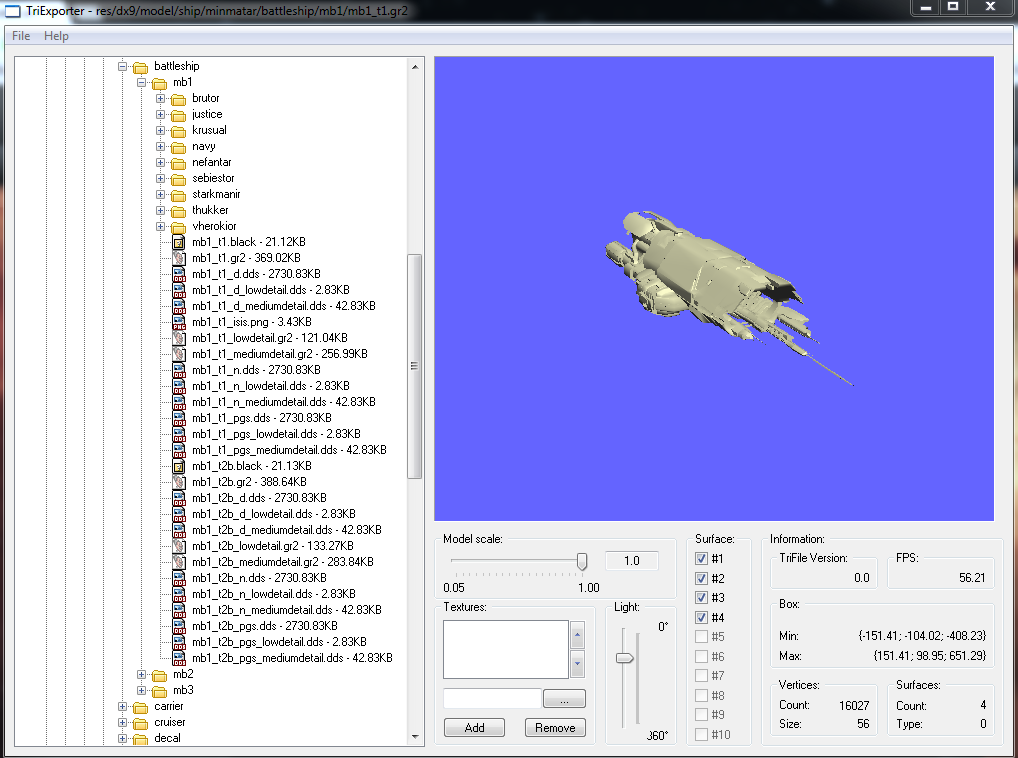
Task: Toggle Surface #6 checkbox
Action: [x=701, y=656]
